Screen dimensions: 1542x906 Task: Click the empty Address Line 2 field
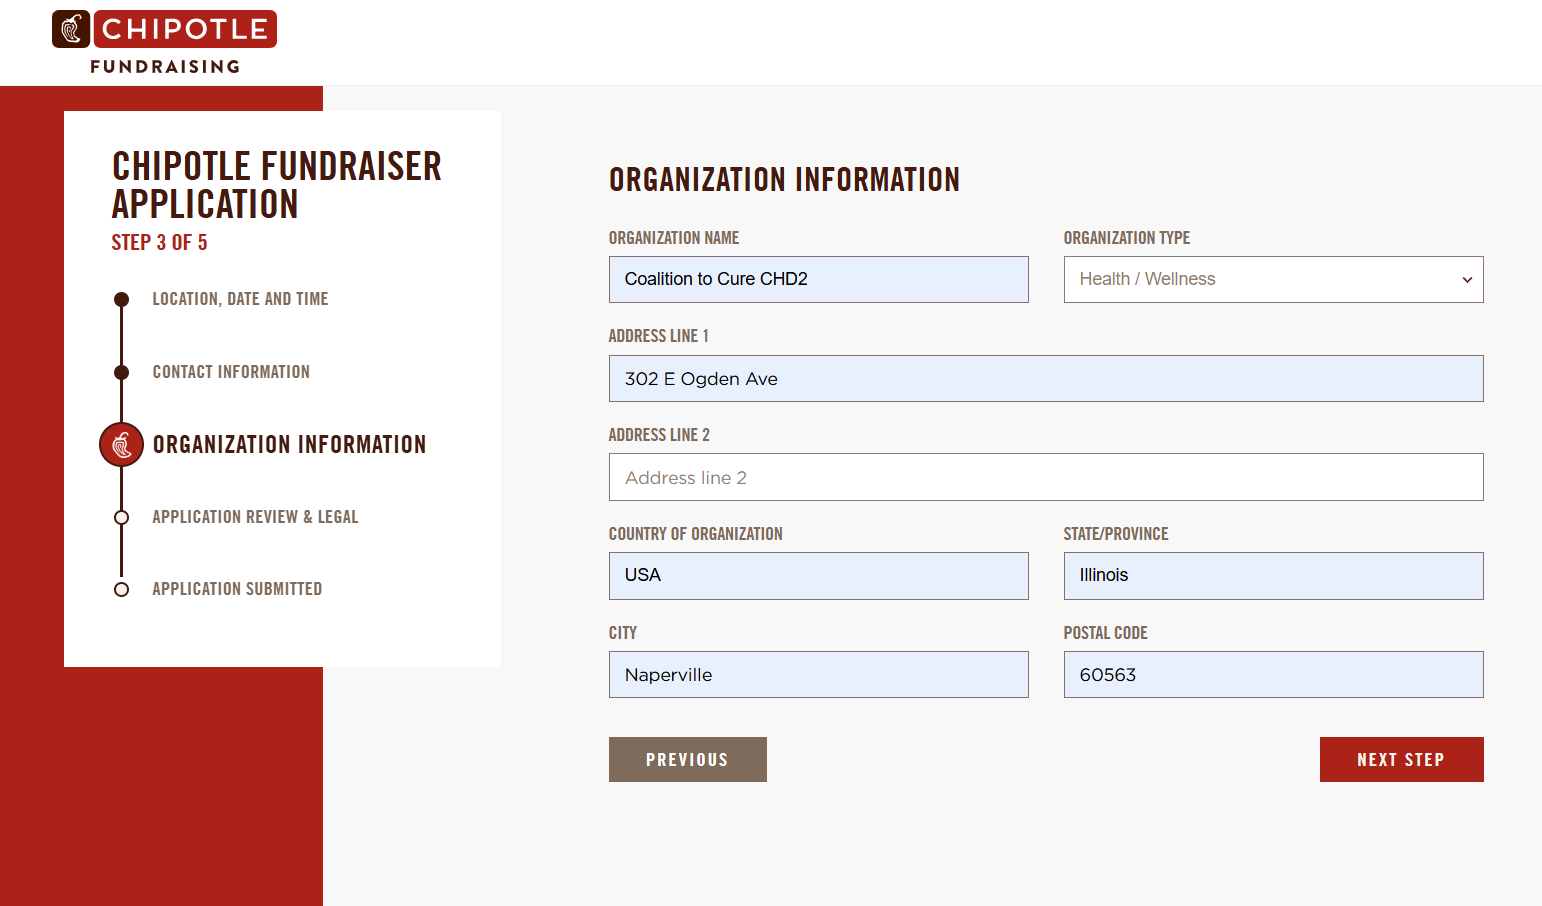(x=1045, y=478)
